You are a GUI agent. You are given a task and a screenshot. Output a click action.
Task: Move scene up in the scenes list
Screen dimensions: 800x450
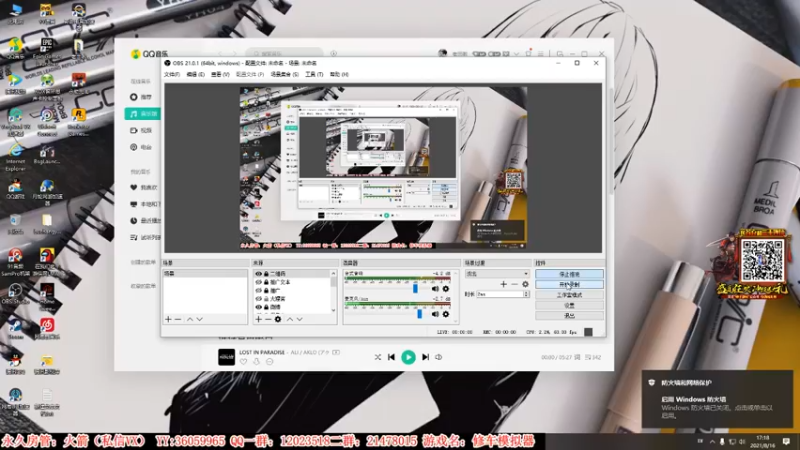click(190, 319)
